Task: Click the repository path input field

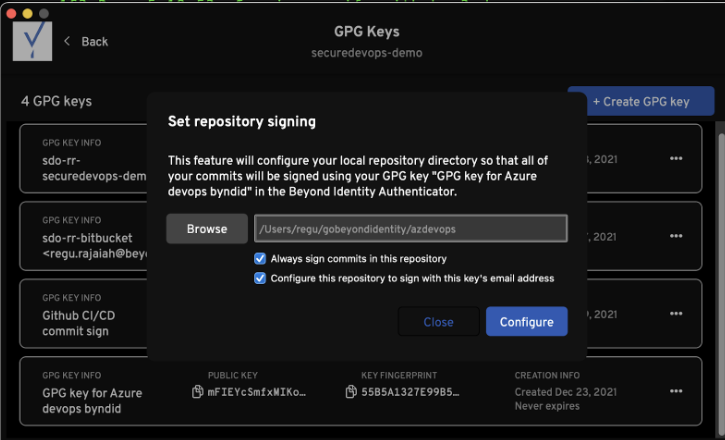Action: (x=411, y=229)
